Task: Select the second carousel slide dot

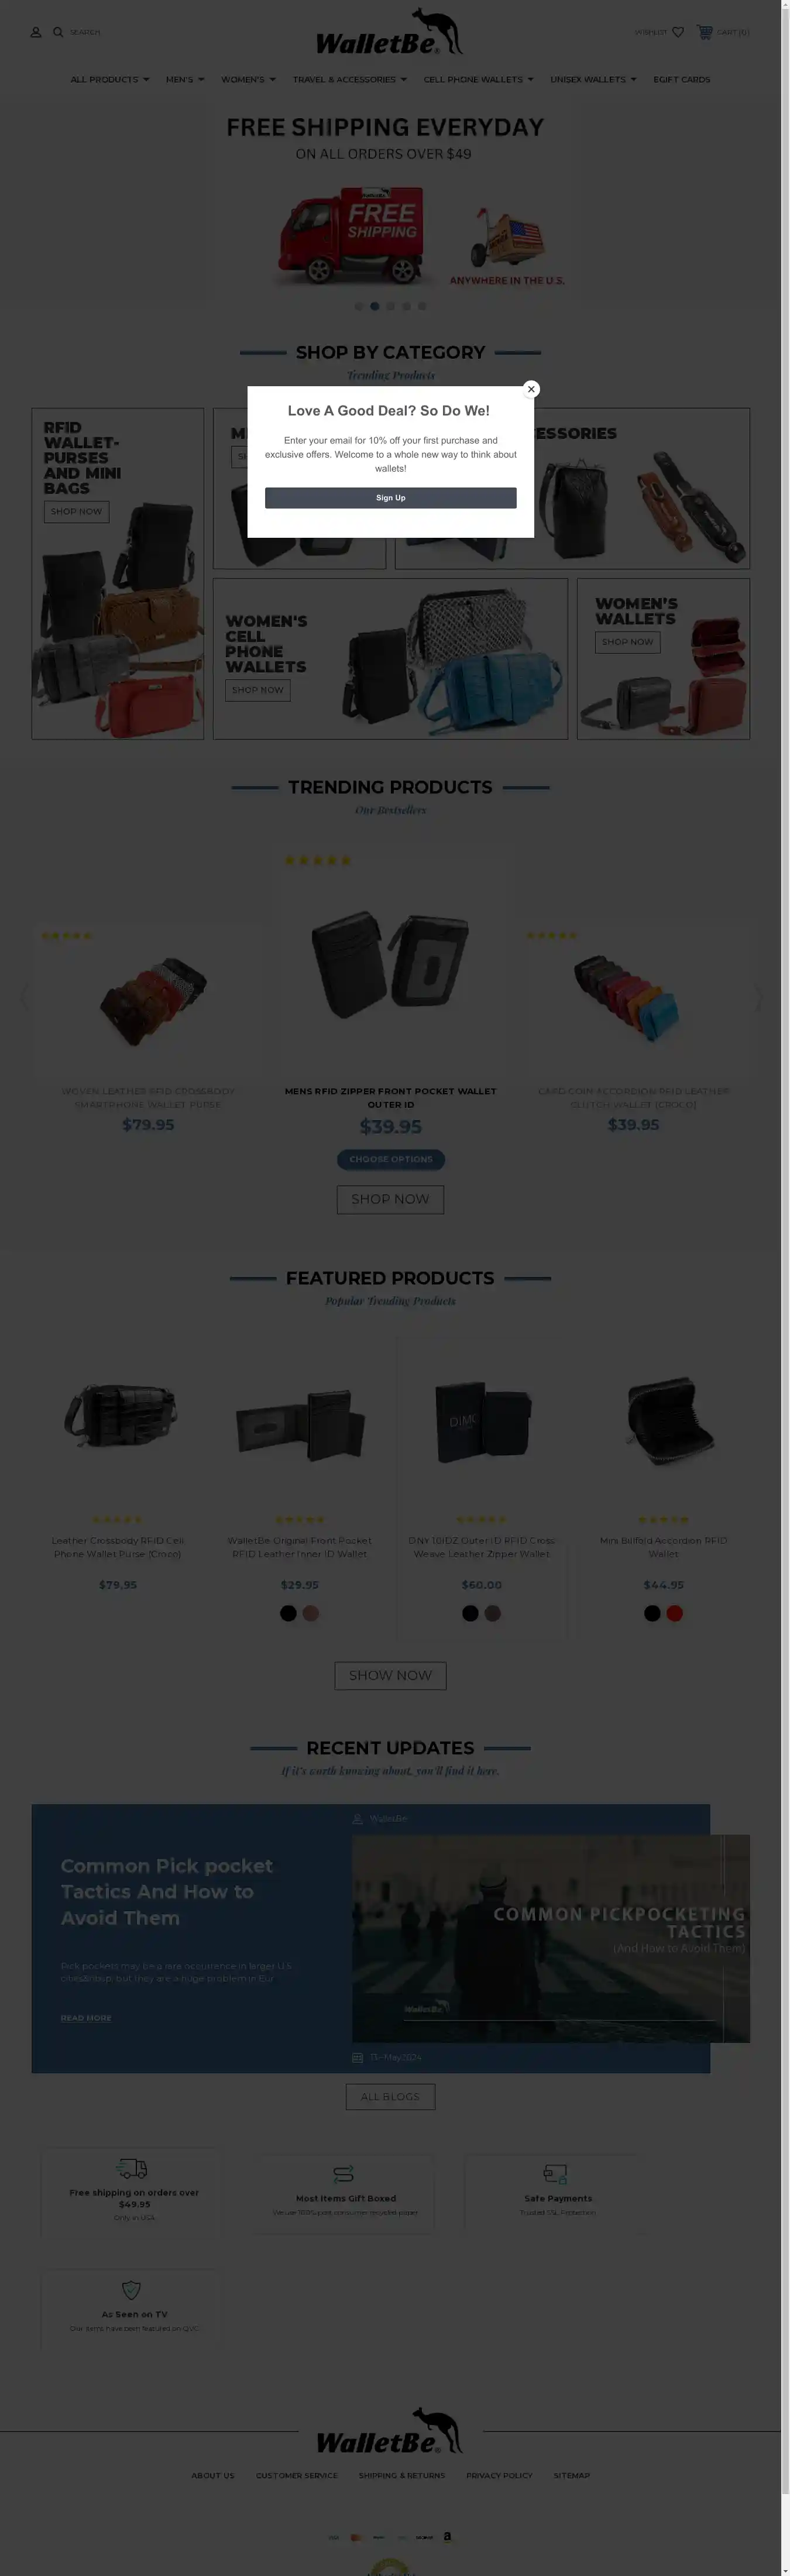Action: point(375,306)
